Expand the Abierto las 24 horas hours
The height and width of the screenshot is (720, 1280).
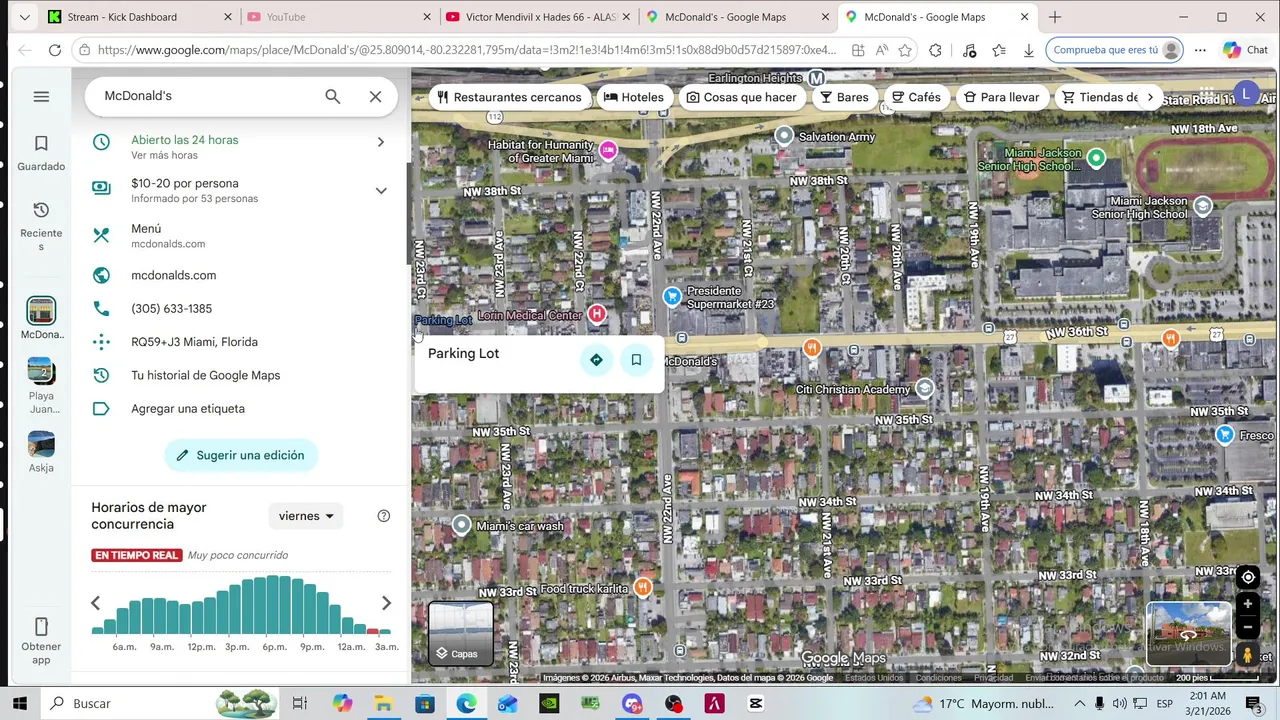(x=240, y=146)
